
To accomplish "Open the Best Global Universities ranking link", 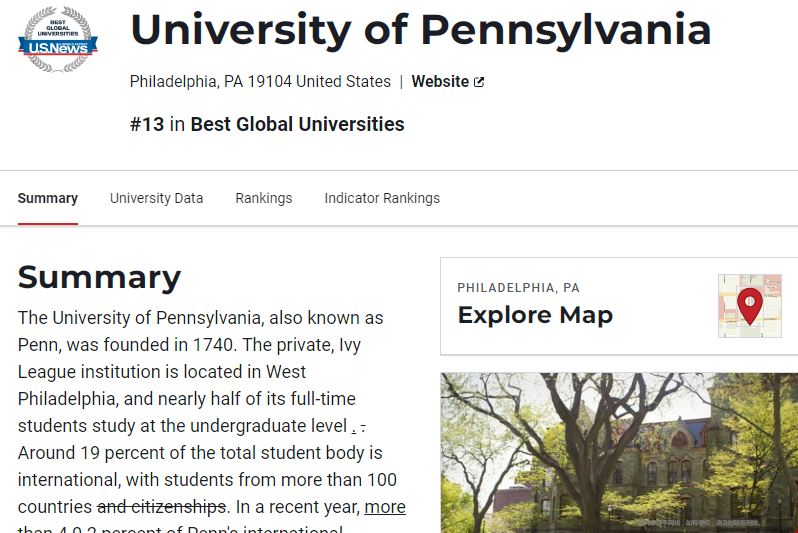I will coord(297,125).
